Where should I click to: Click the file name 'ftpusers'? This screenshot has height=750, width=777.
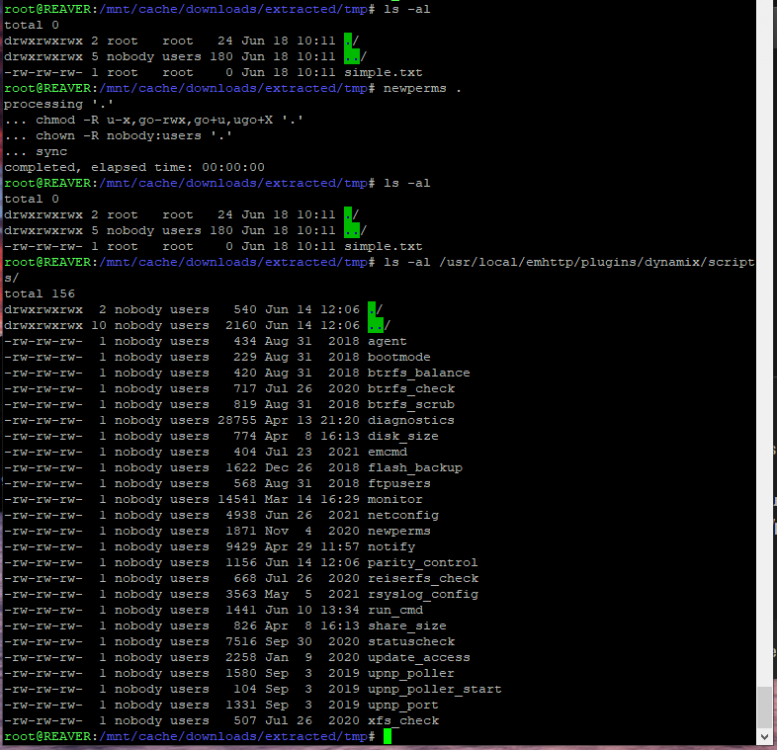[399, 484]
